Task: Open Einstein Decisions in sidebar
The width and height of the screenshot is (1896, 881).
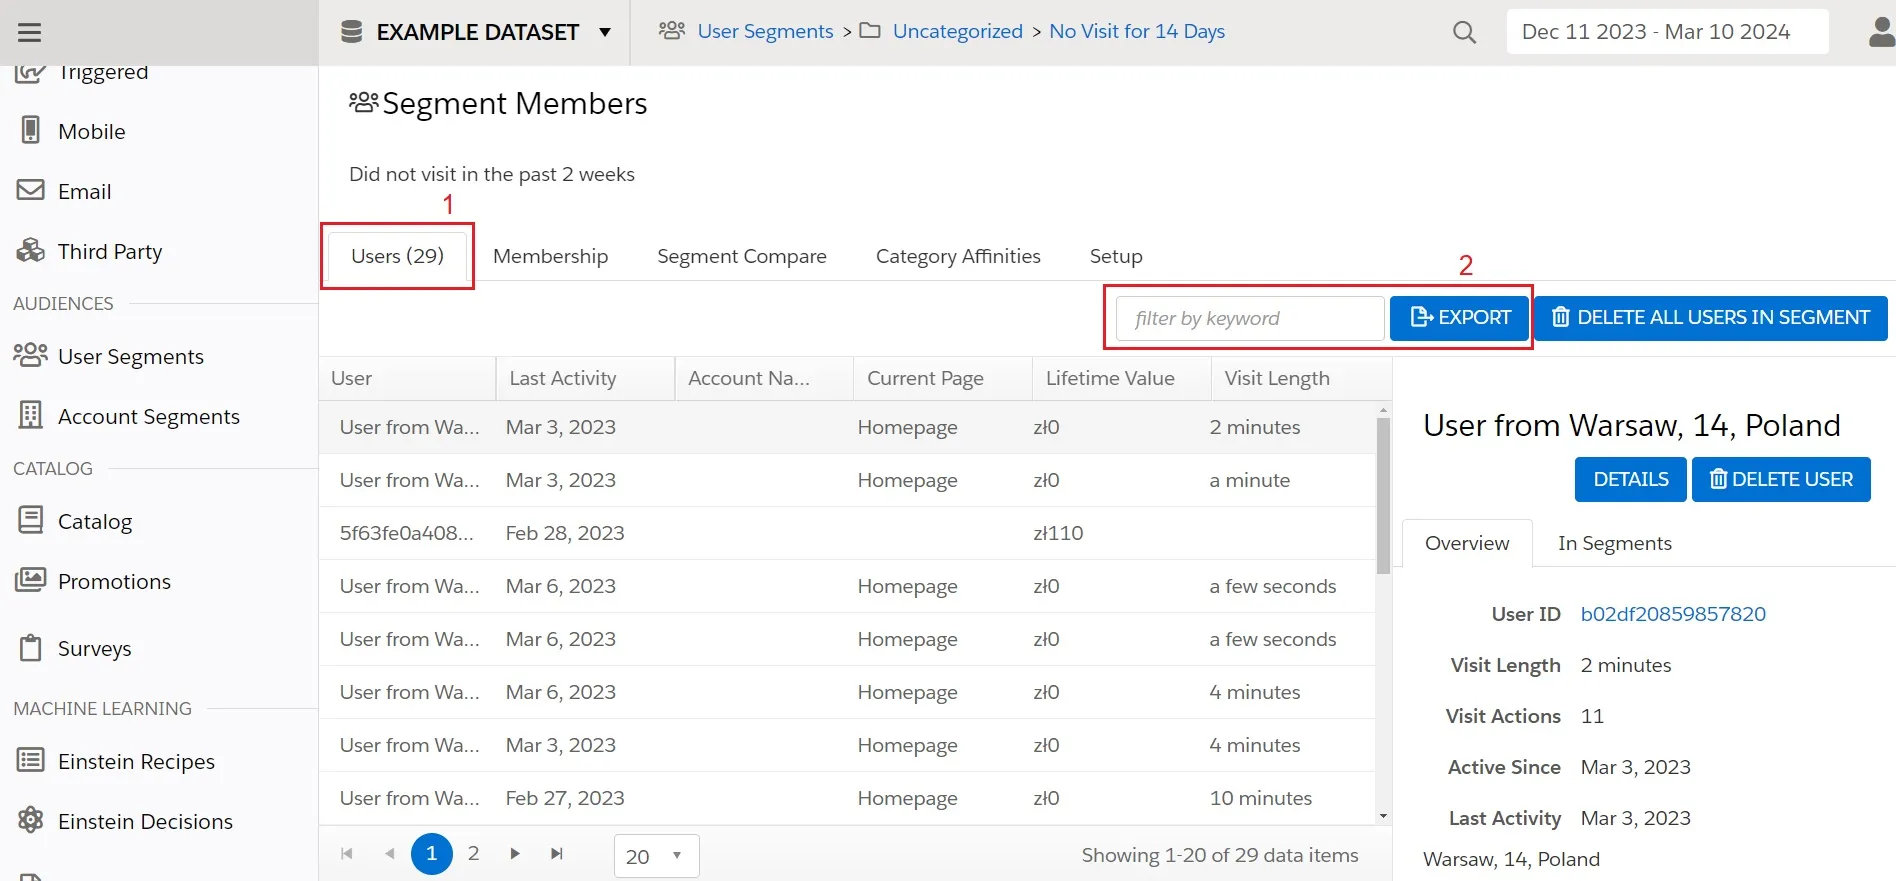Action: (144, 821)
